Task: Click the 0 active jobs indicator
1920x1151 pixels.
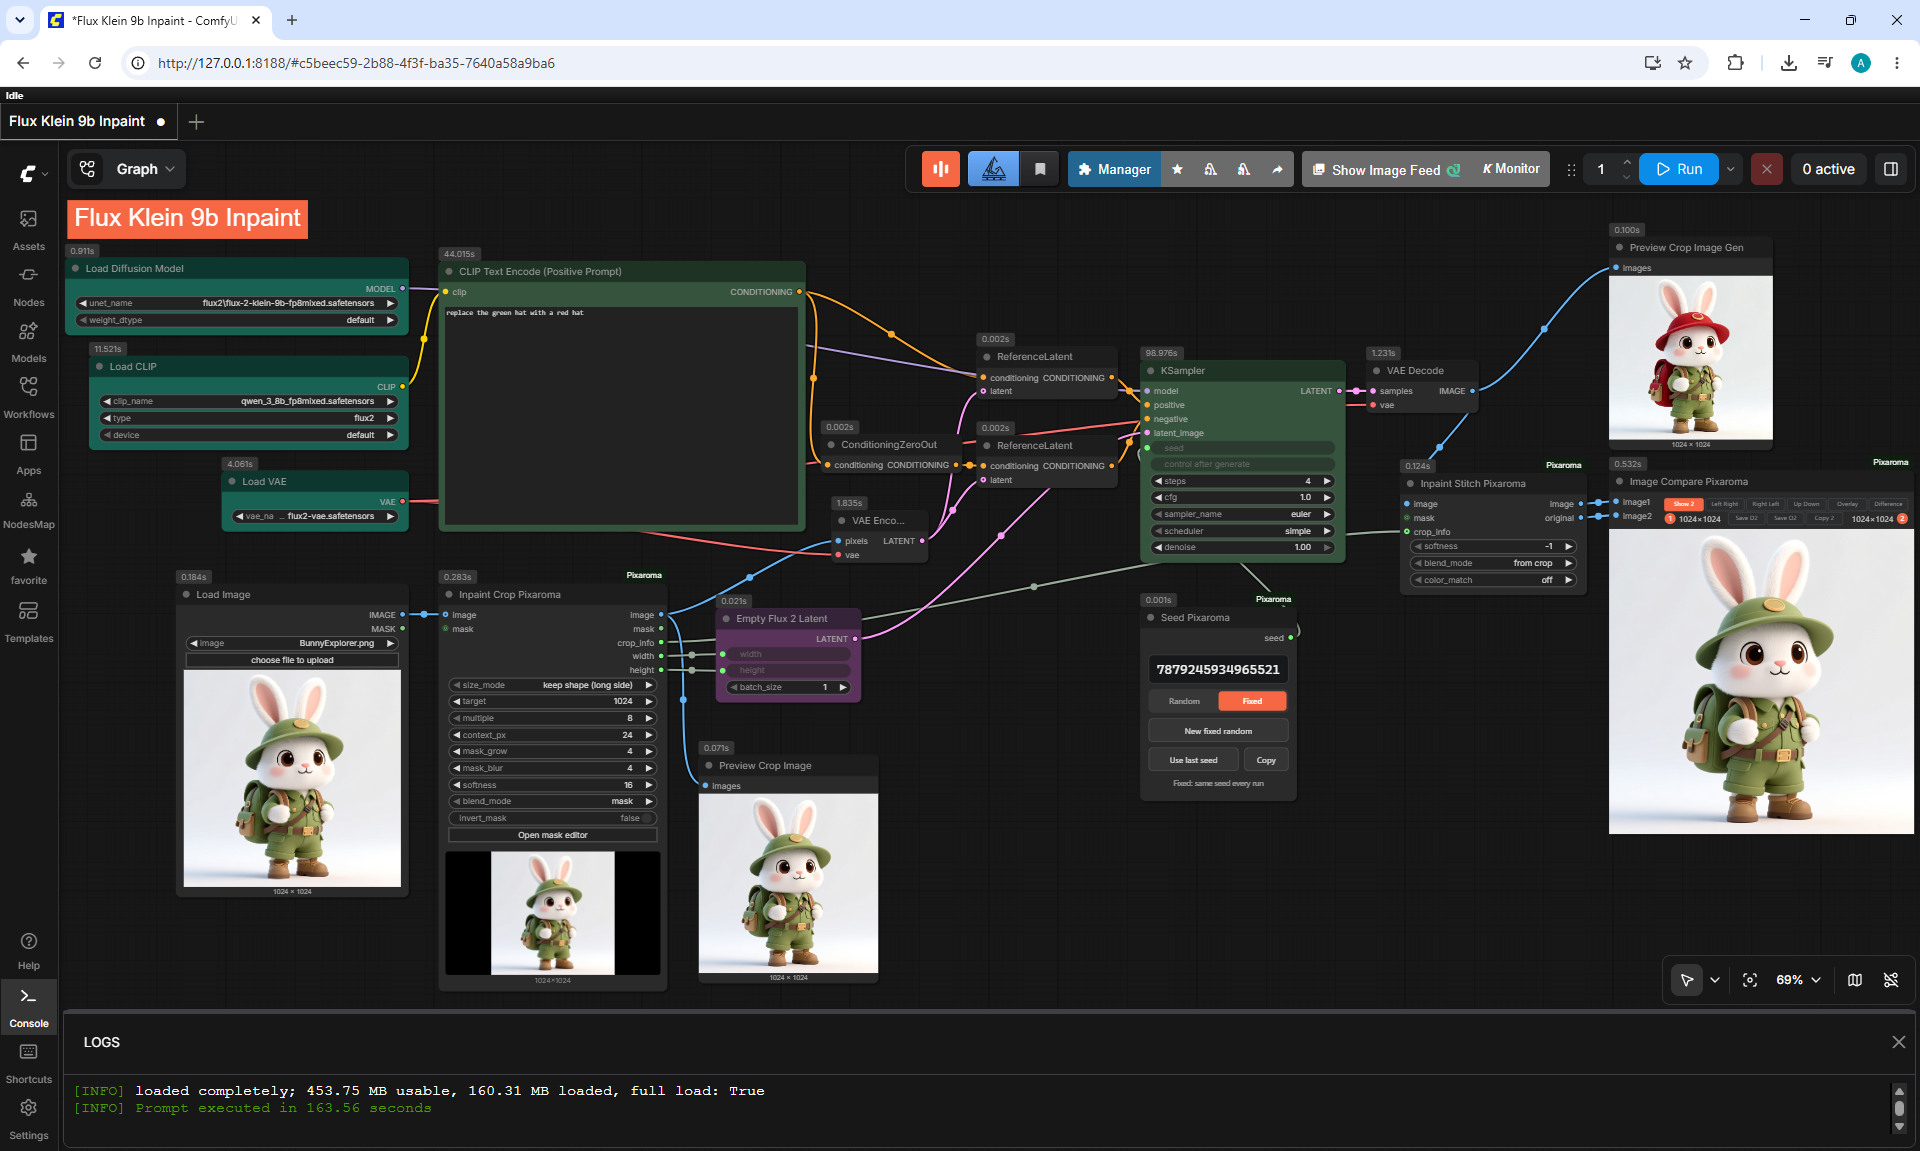Action: coord(1828,169)
